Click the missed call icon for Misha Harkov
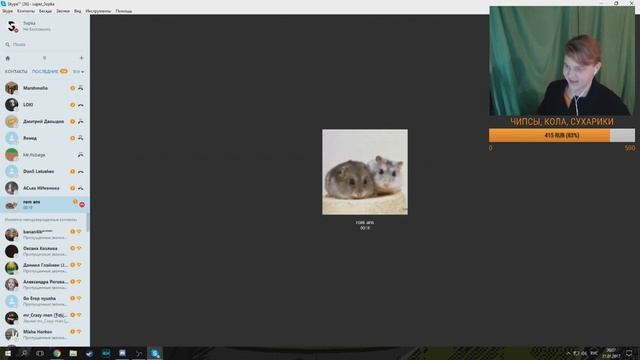 click(79, 331)
